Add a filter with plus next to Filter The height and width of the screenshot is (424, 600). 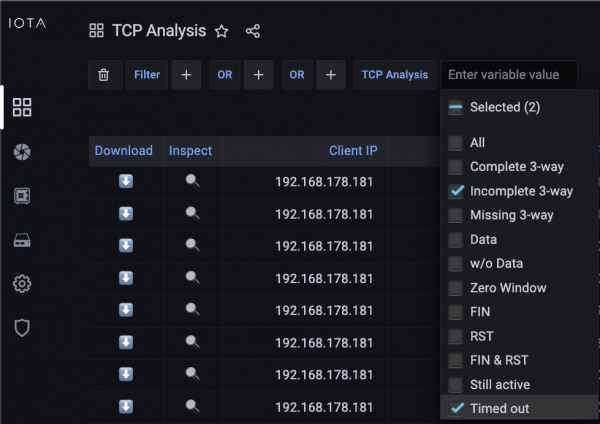(x=186, y=75)
